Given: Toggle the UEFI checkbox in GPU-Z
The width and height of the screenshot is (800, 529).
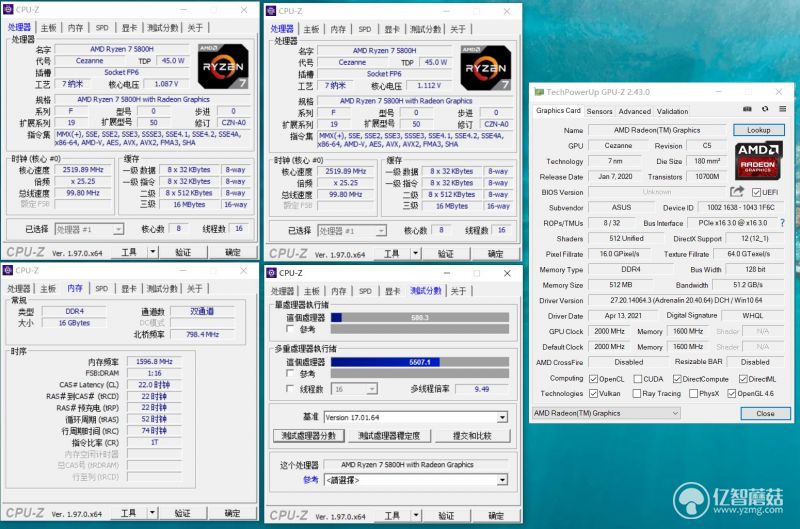Looking at the screenshot, I should click(x=756, y=192).
